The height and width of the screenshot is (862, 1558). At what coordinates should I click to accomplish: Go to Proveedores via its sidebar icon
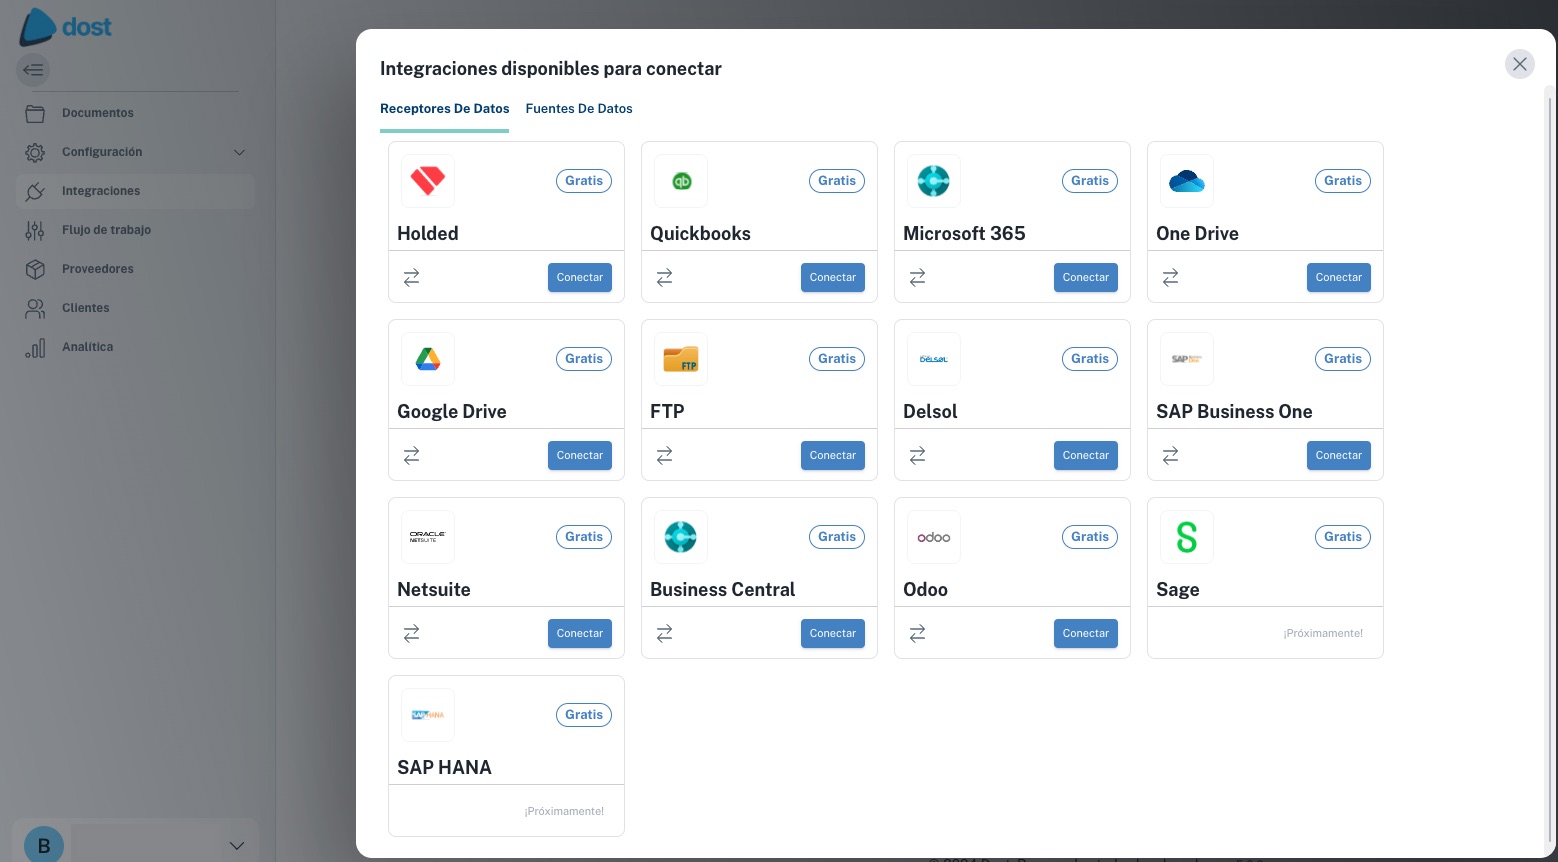tap(35, 269)
